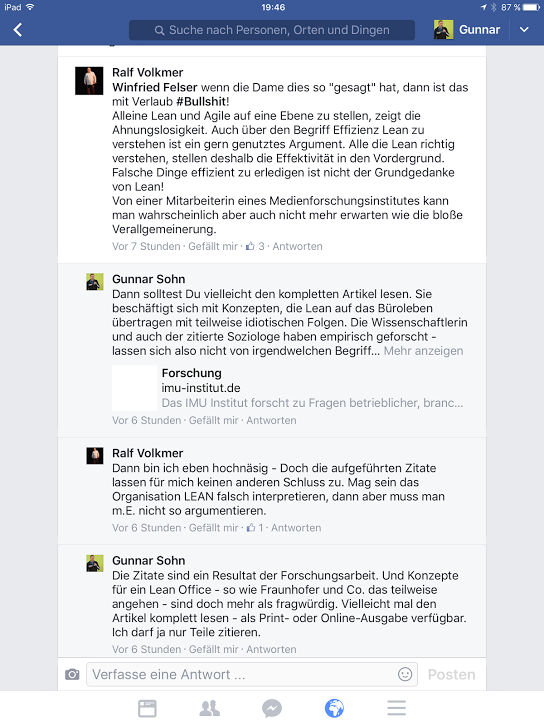Expand comment with Mehr anzeigen
The image size is (544, 726).
pyautogui.click(x=423, y=351)
